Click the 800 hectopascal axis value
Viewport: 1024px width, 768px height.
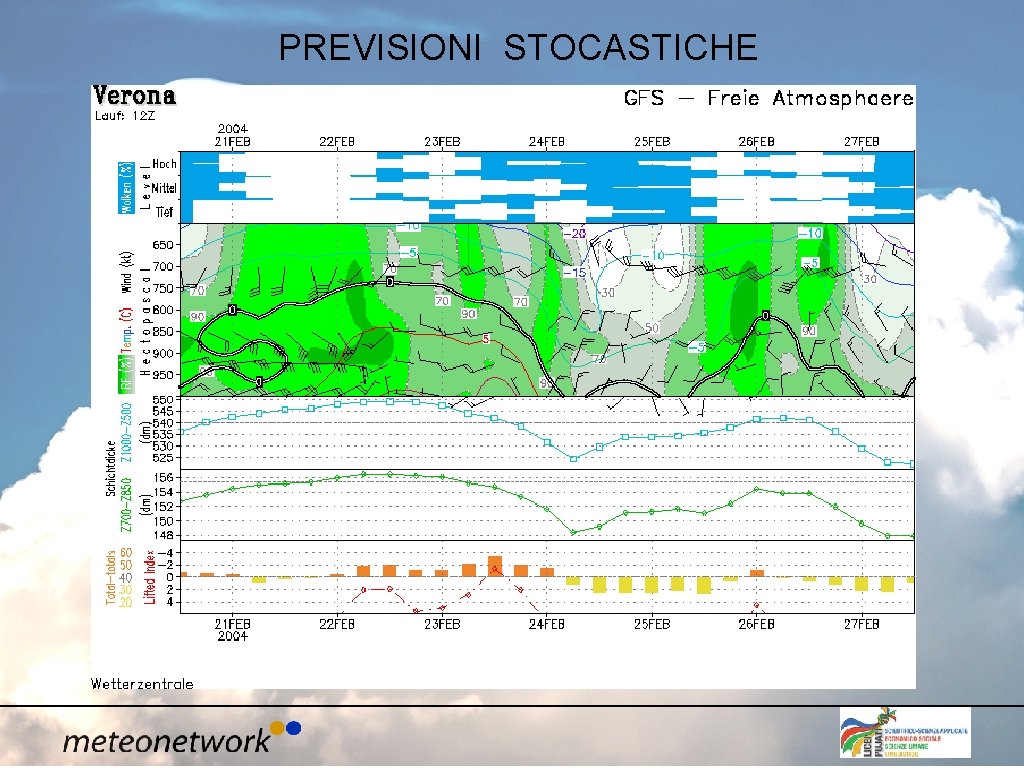pos(163,310)
